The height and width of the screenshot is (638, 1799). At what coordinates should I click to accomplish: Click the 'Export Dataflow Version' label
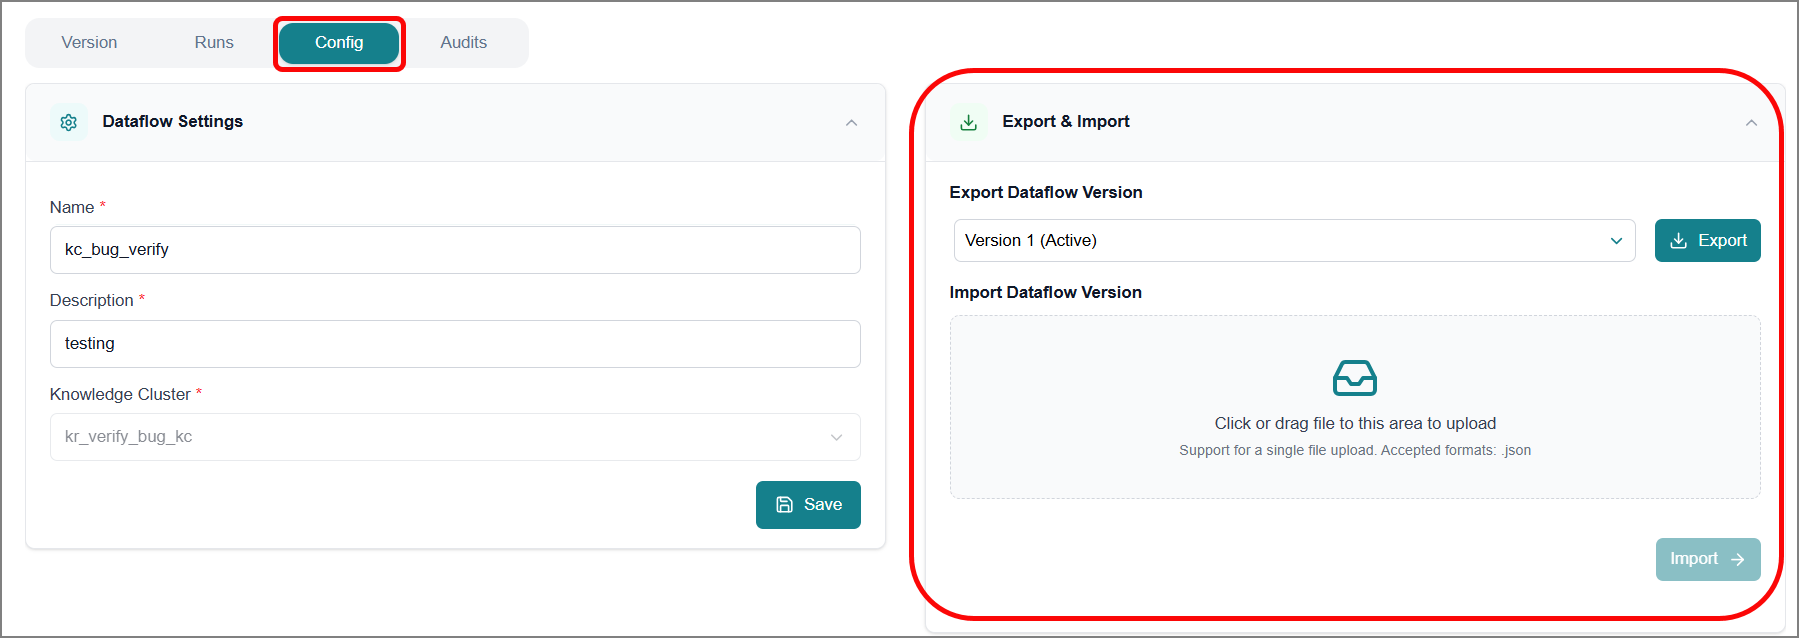coord(1046,192)
